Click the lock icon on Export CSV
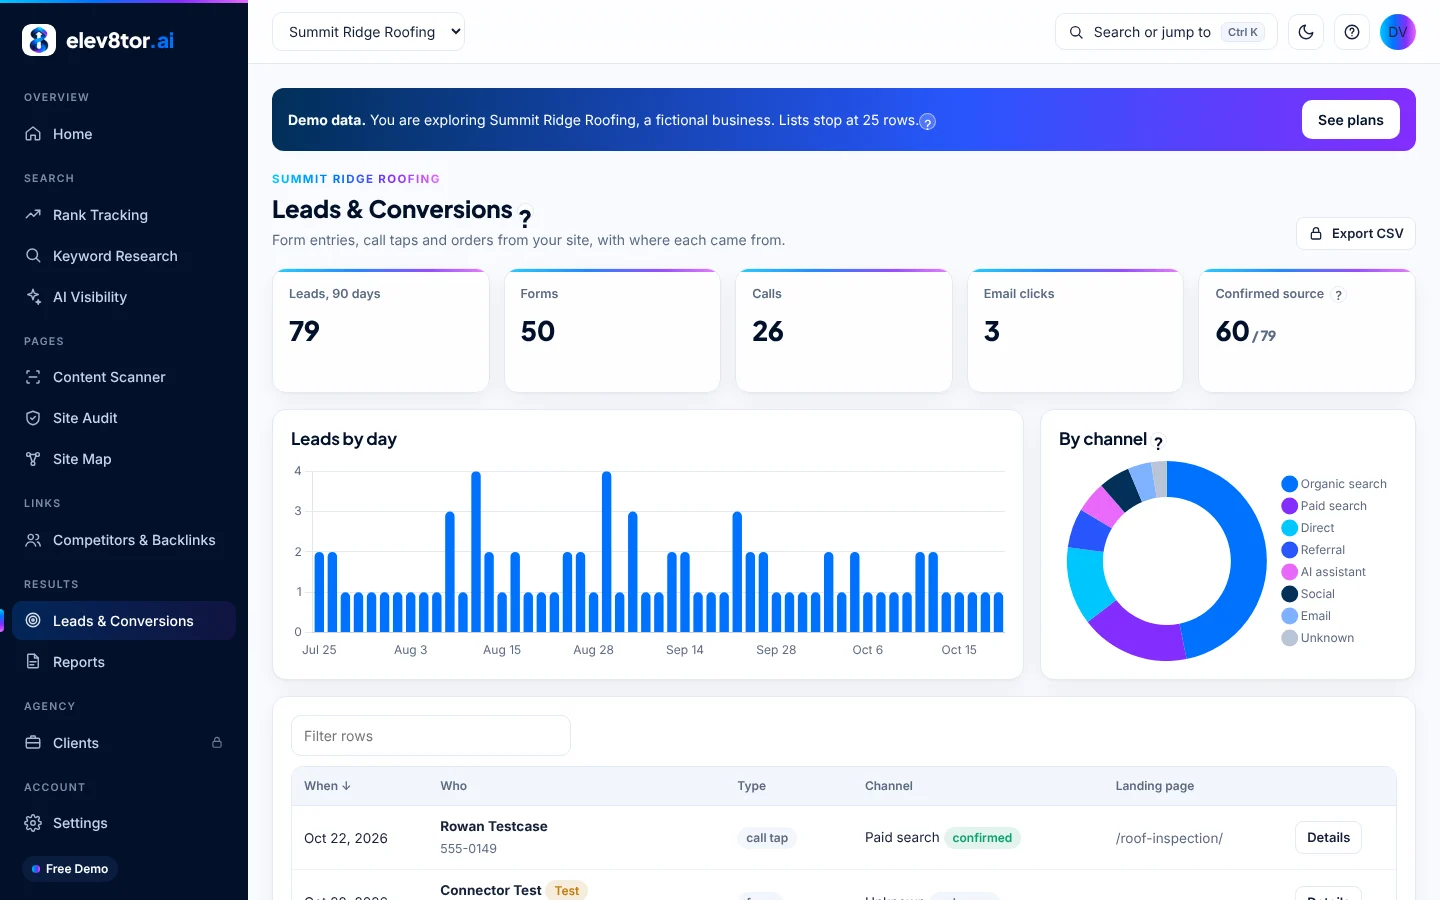 (1316, 233)
